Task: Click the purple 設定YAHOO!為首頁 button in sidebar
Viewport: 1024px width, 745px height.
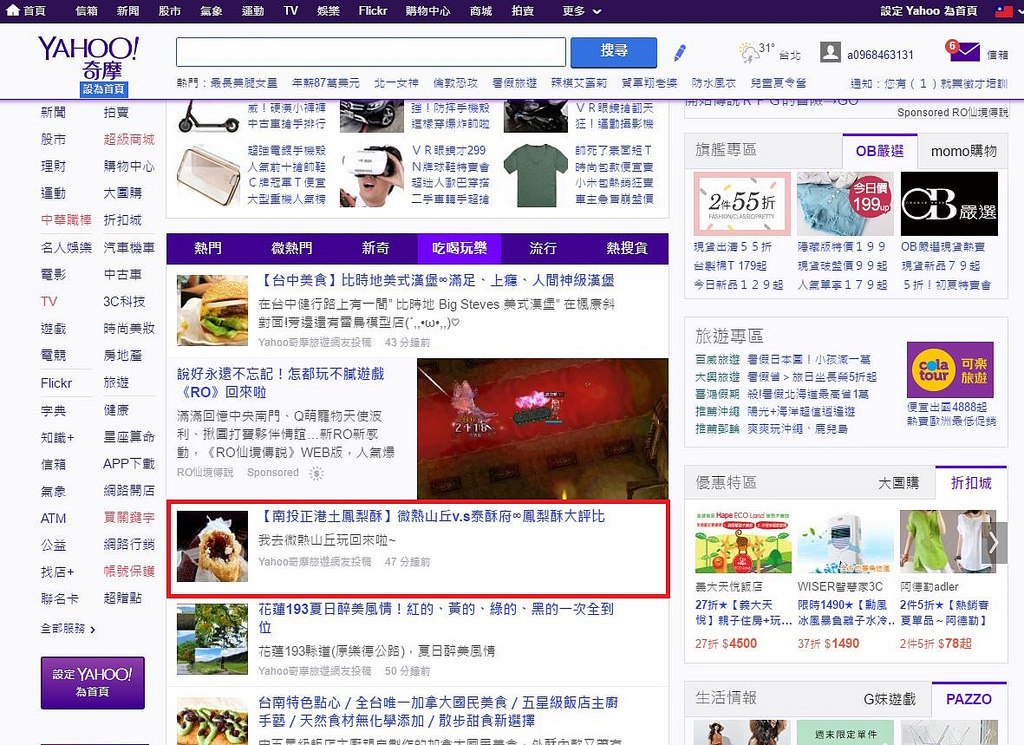Action: [x=92, y=682]
